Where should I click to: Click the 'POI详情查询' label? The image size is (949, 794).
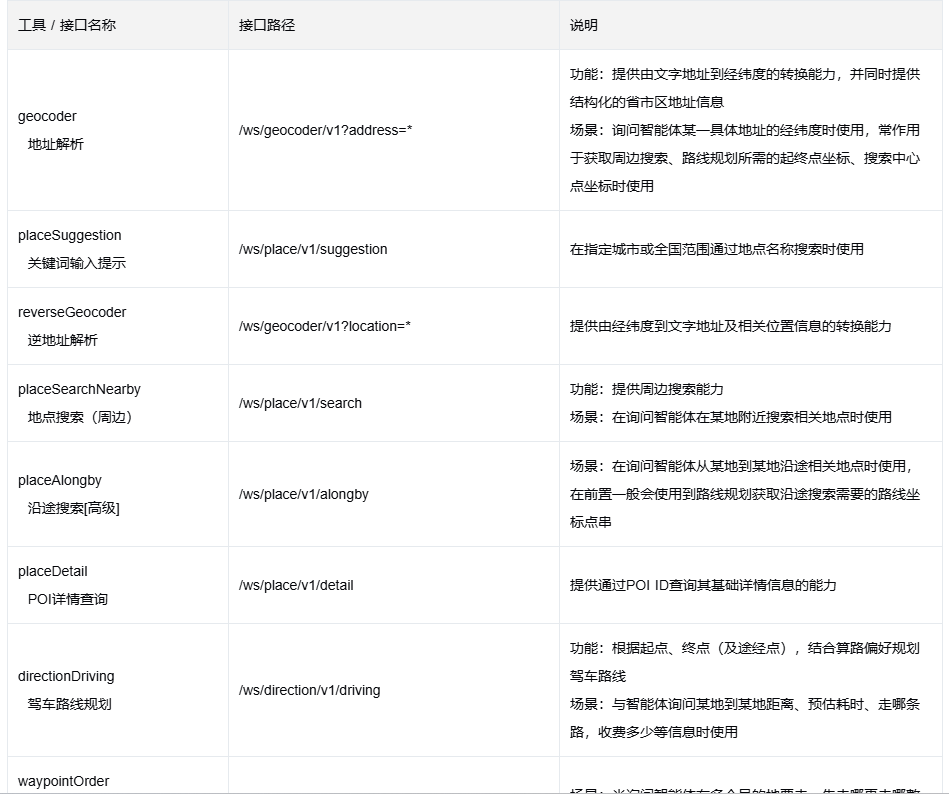pyautogui.click(x=68, y=599)
